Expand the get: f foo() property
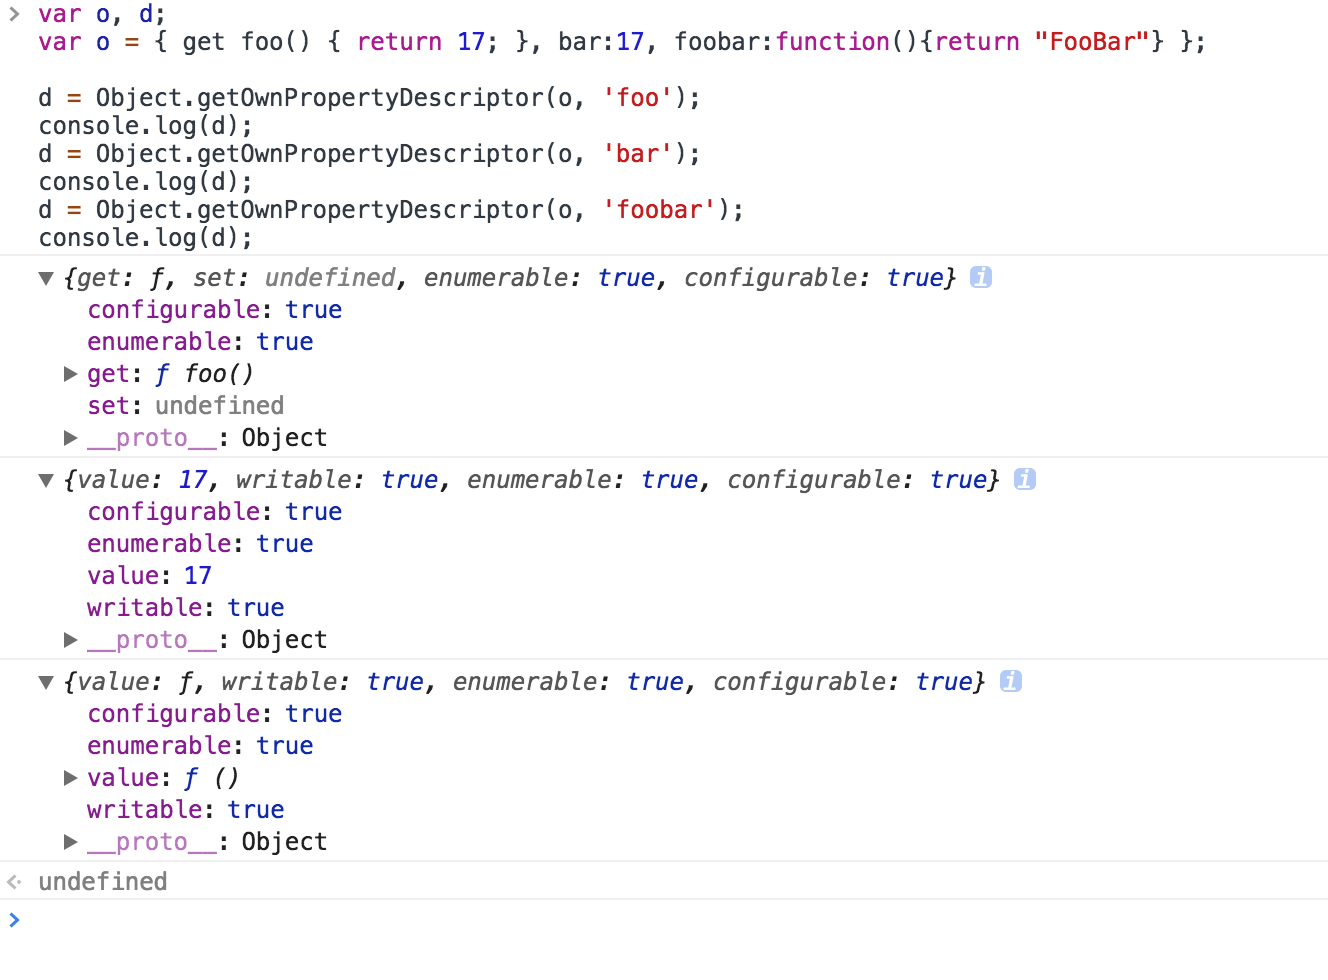The width and height of the screenshot is (1328, 980). (x=70, y=374)
